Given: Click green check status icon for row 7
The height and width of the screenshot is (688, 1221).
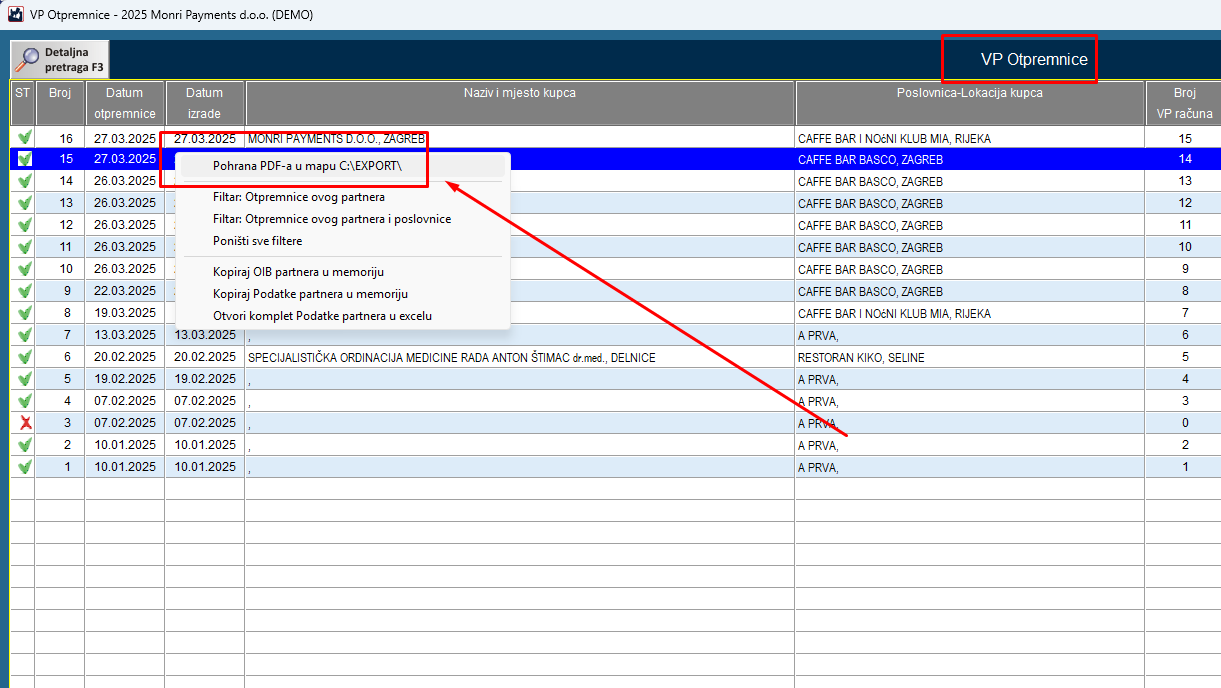Looking at the screenshot, I should tap(25, 335).
